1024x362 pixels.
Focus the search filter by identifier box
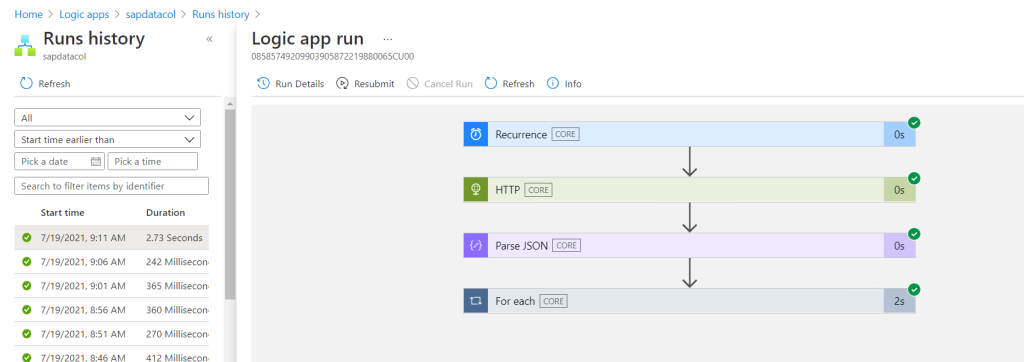(112, 186)
